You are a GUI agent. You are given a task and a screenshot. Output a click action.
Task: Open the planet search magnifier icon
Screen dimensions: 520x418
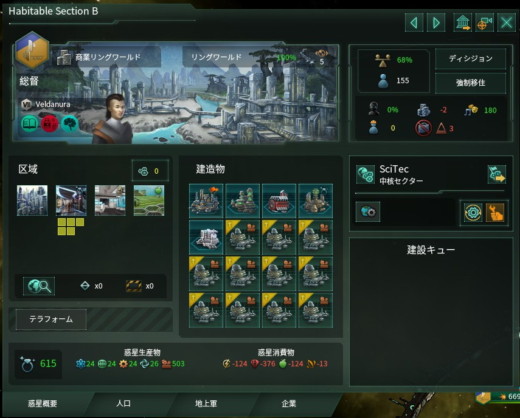coord(39,286)
